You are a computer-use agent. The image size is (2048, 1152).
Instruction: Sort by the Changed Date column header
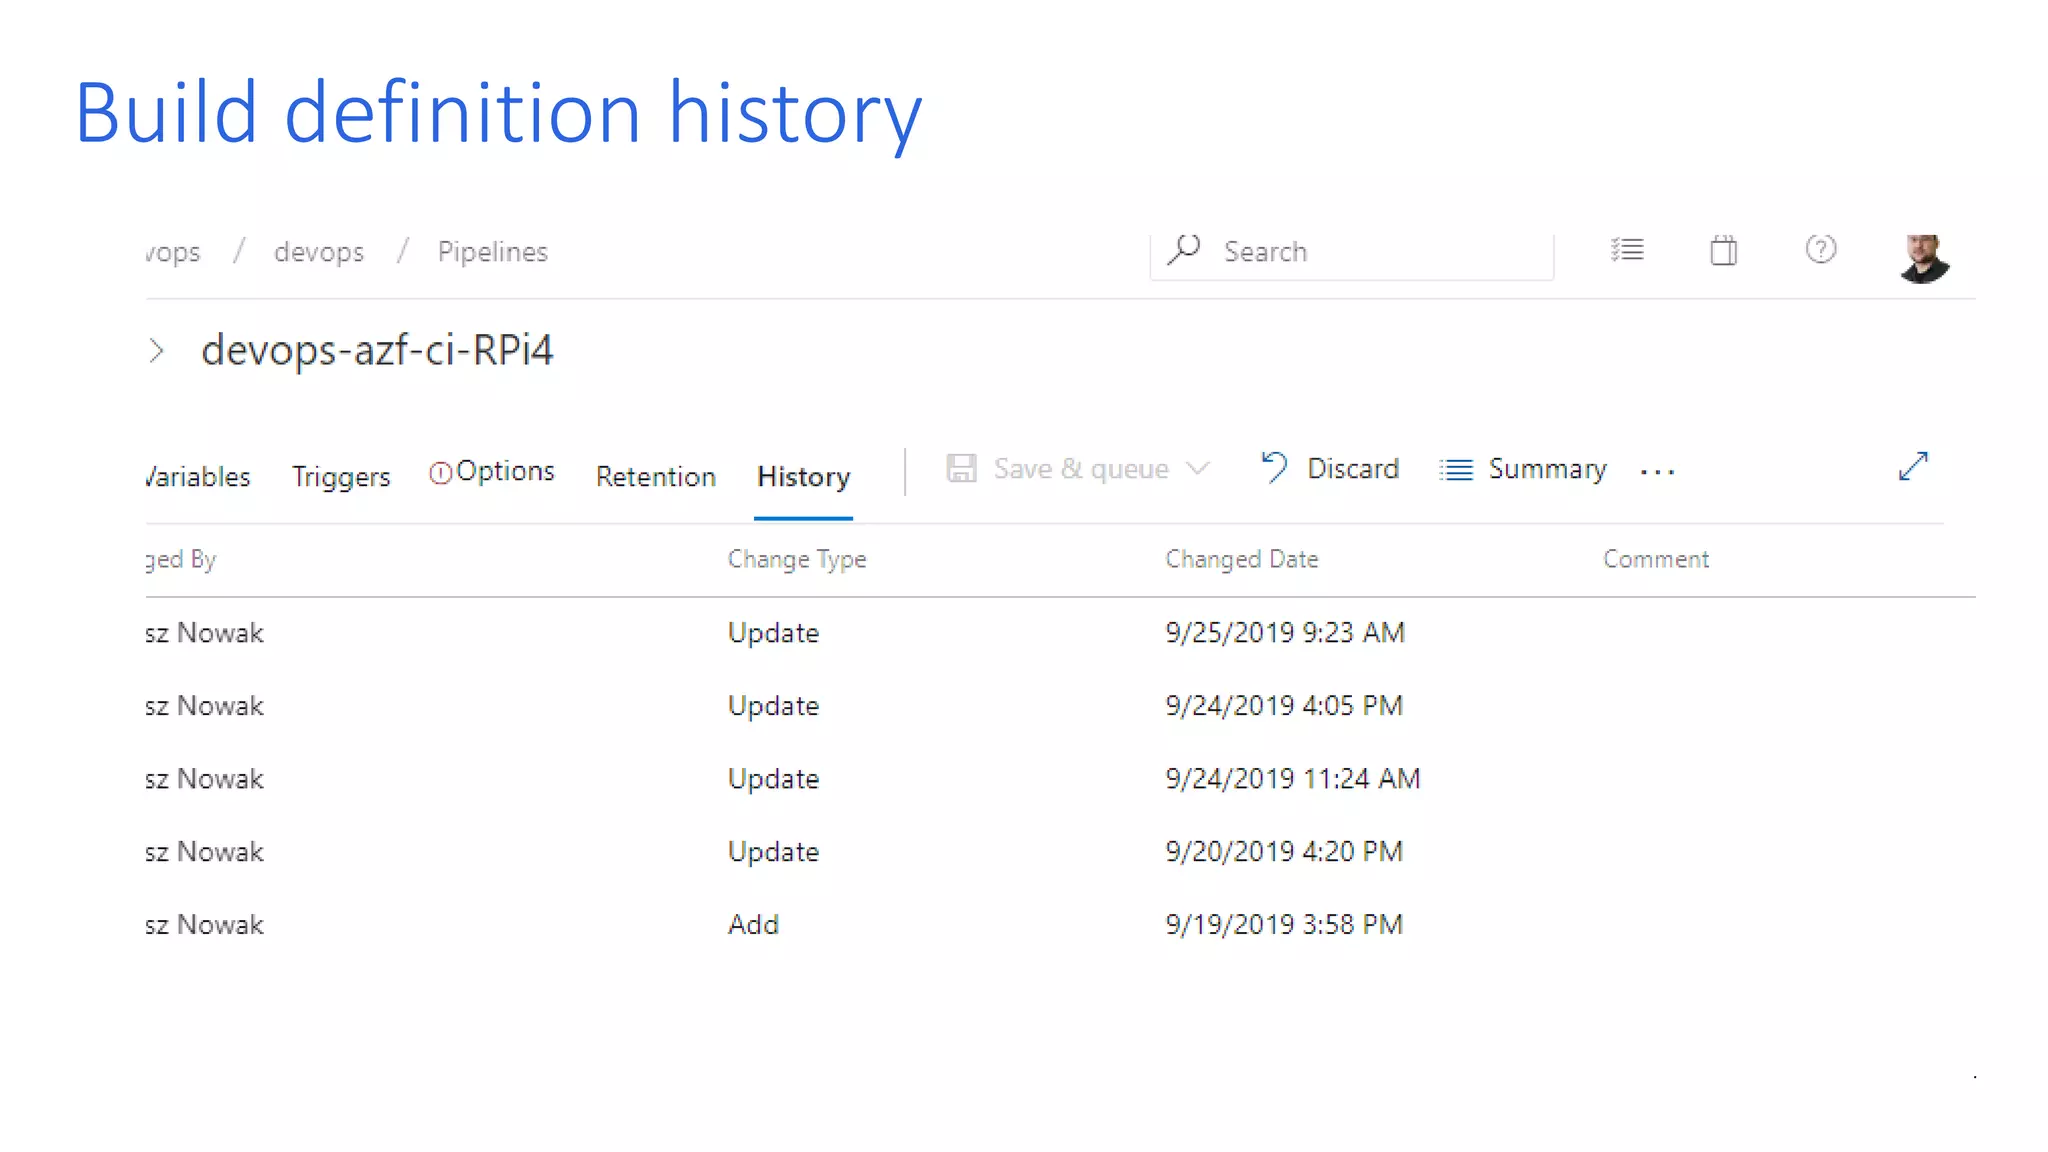tap(1241, 560)
